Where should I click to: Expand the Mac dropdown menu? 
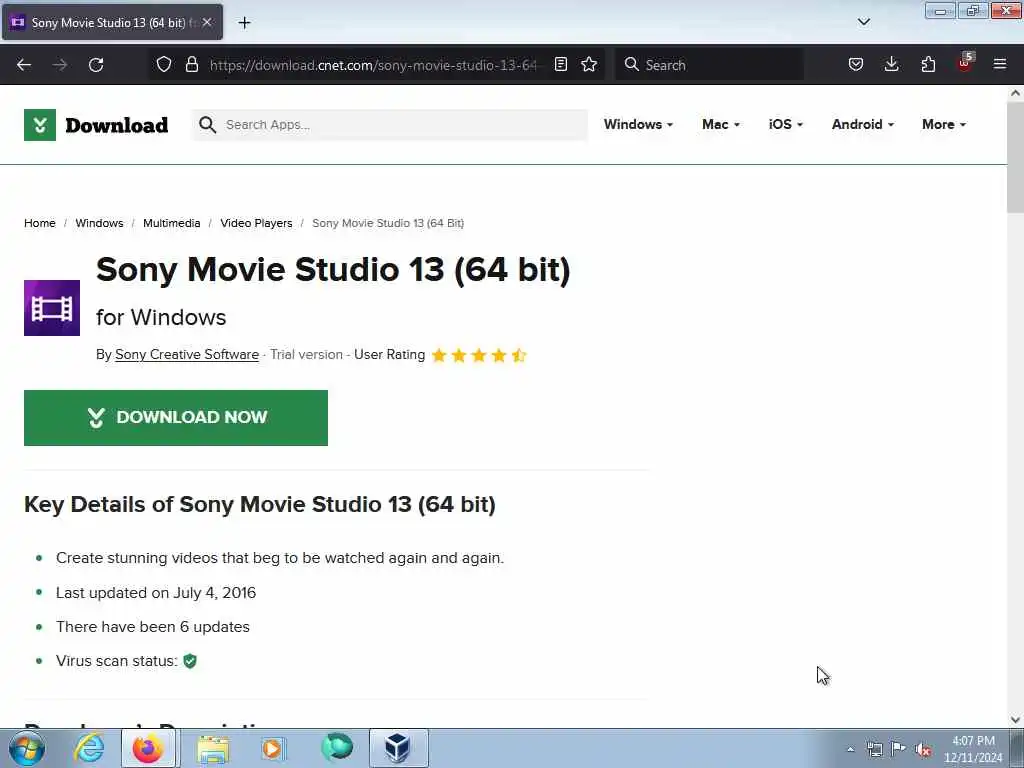[x=721, y=124]
